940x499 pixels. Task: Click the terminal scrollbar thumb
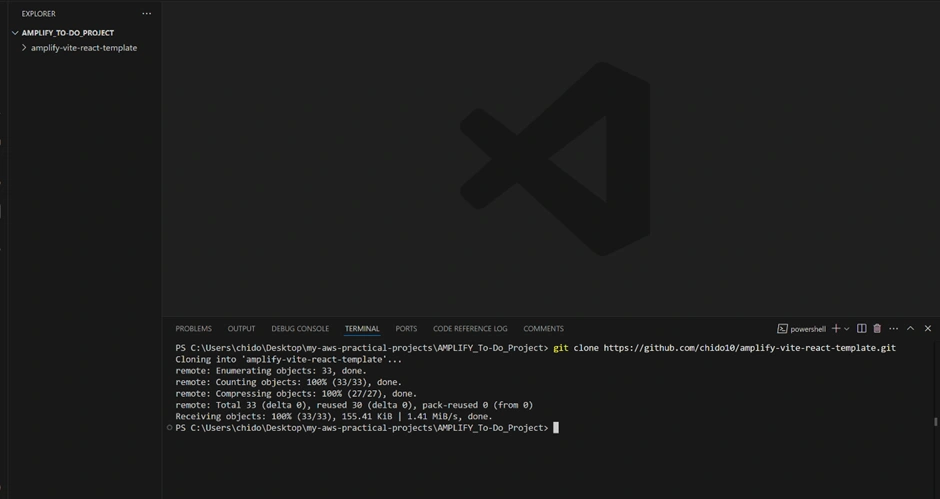936,422
